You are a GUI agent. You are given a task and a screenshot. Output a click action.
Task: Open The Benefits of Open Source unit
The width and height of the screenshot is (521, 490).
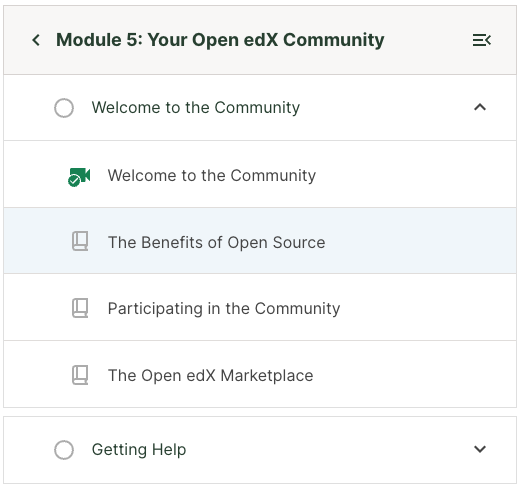pyautogui.click(x=217, y=242)
